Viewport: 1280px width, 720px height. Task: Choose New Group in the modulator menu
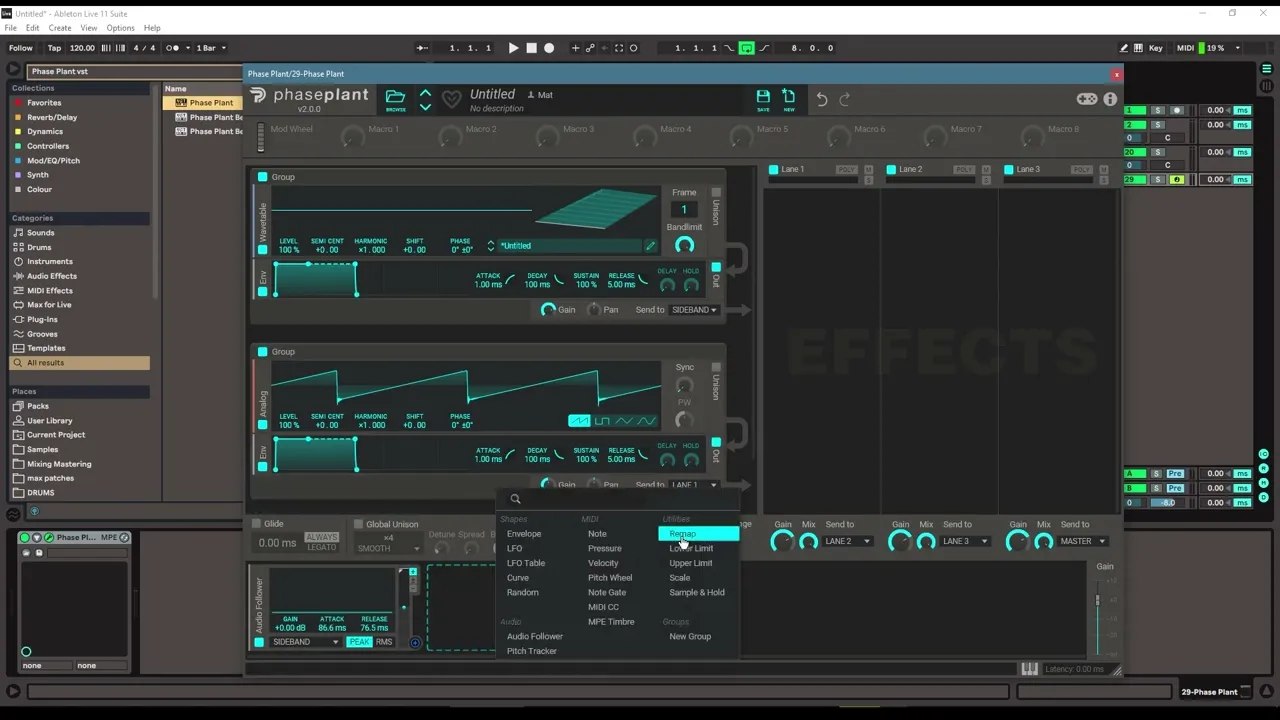pyautogui.click(x=690, y=637)
